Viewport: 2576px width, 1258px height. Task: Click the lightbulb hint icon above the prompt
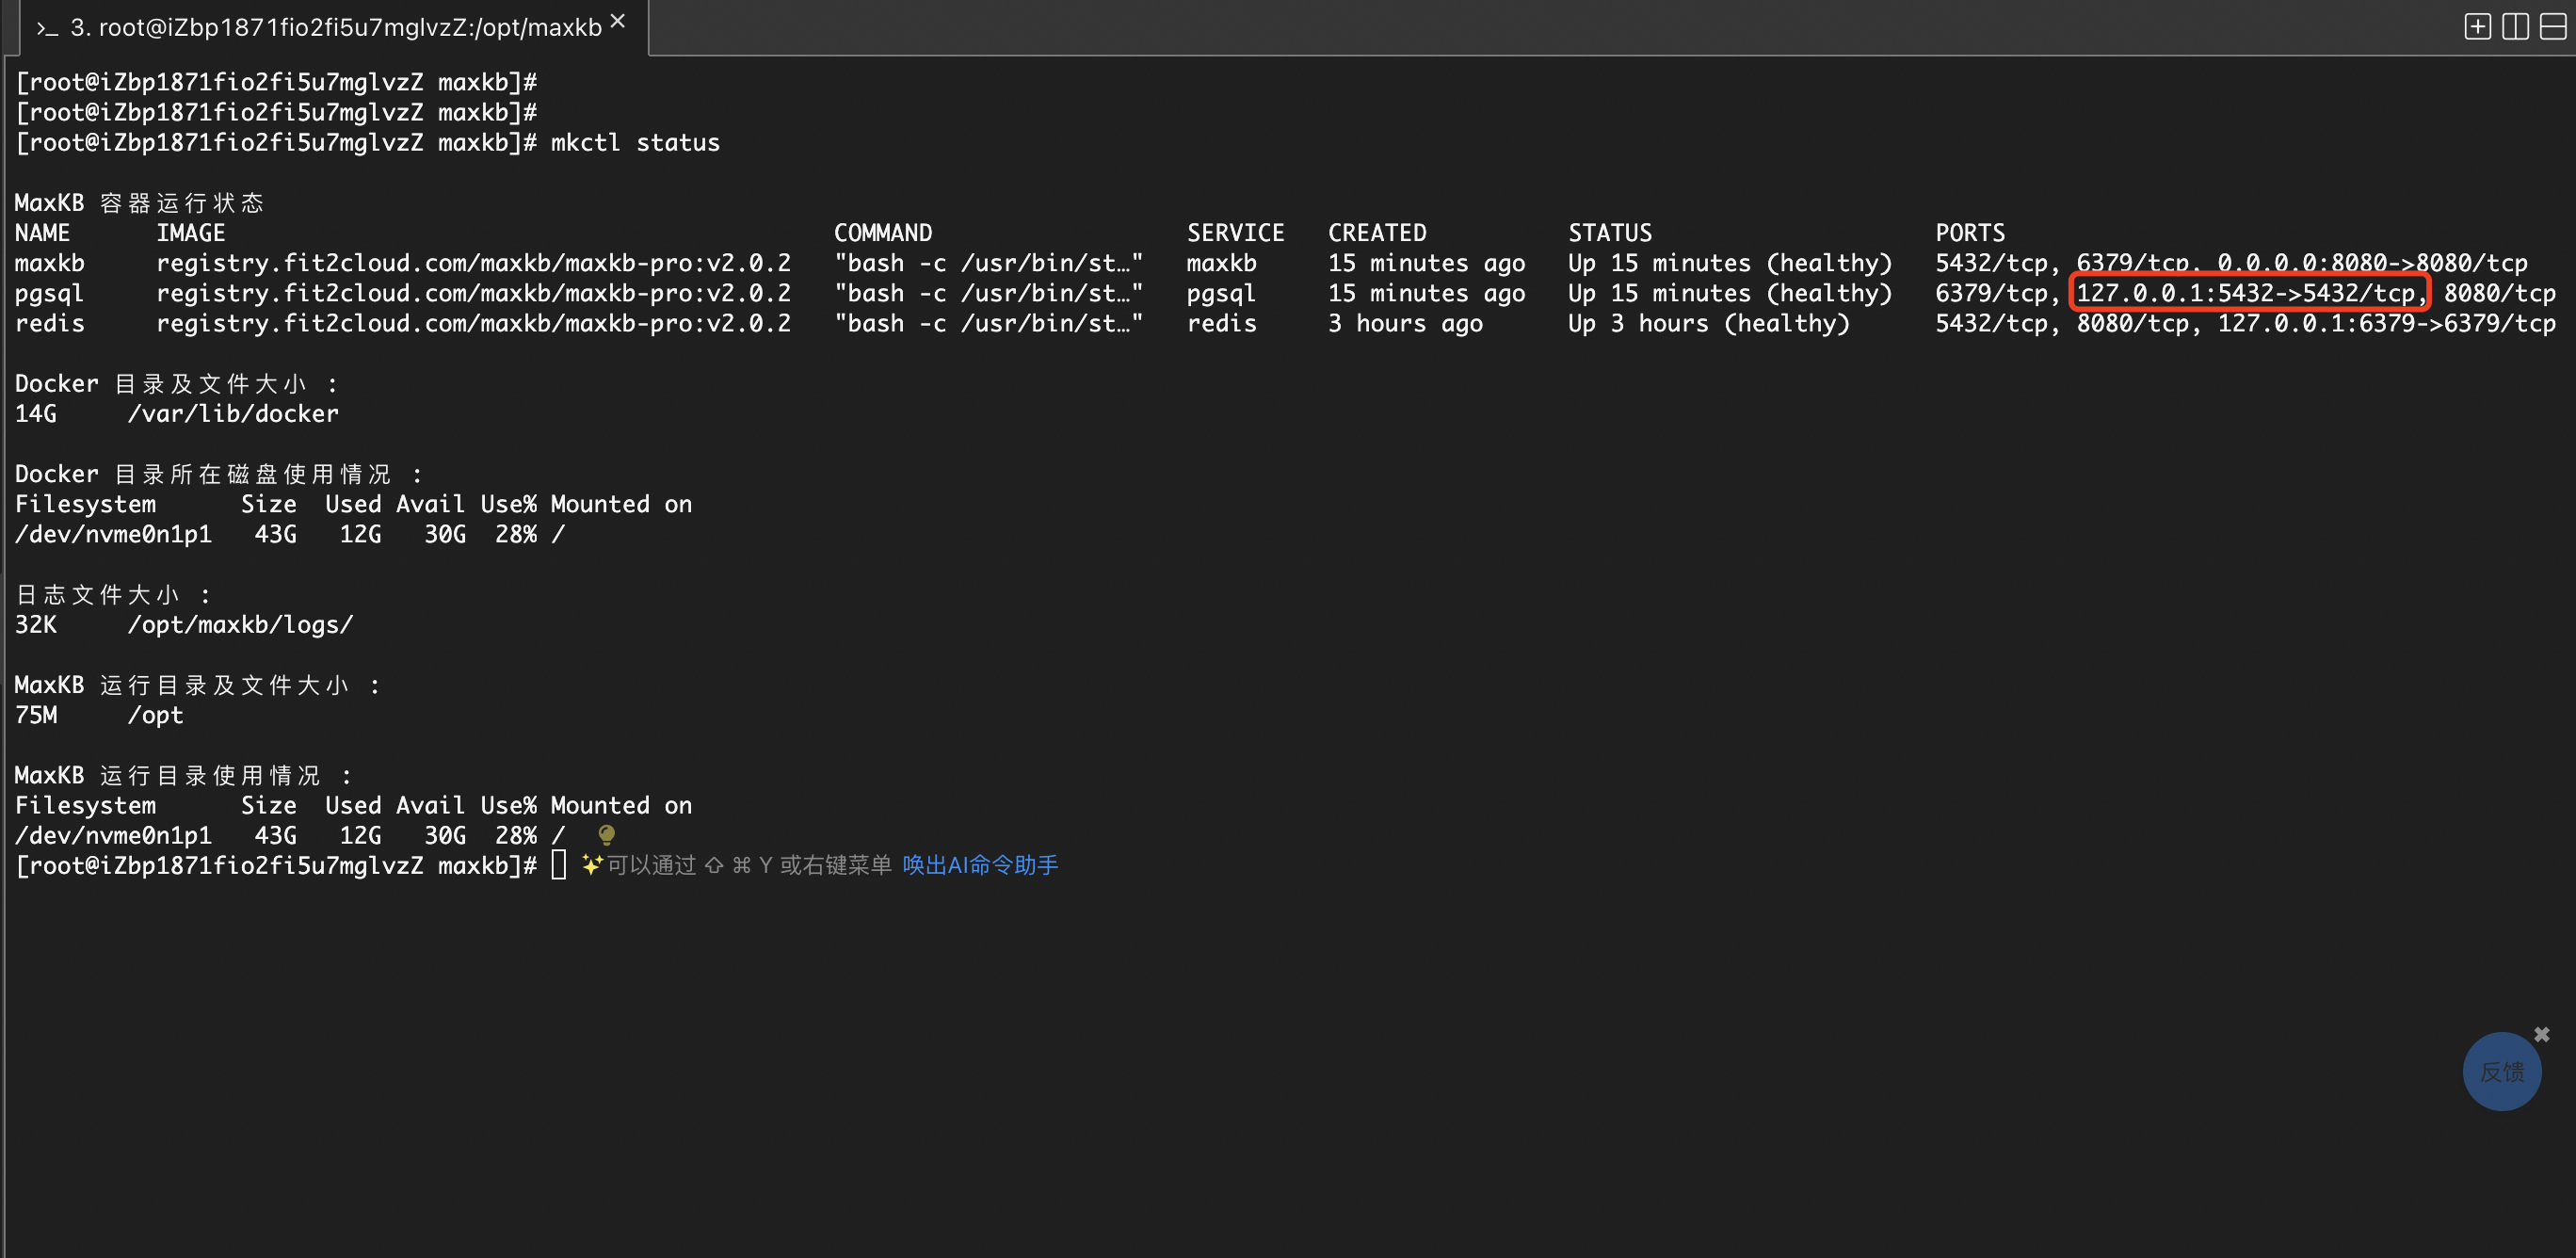pos(606,834)
